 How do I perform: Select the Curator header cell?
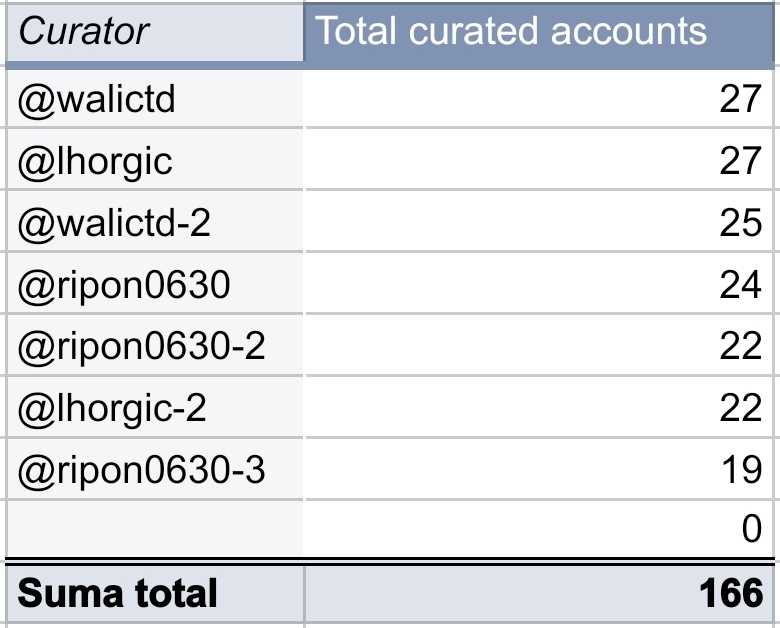click(x=84, y=32)
